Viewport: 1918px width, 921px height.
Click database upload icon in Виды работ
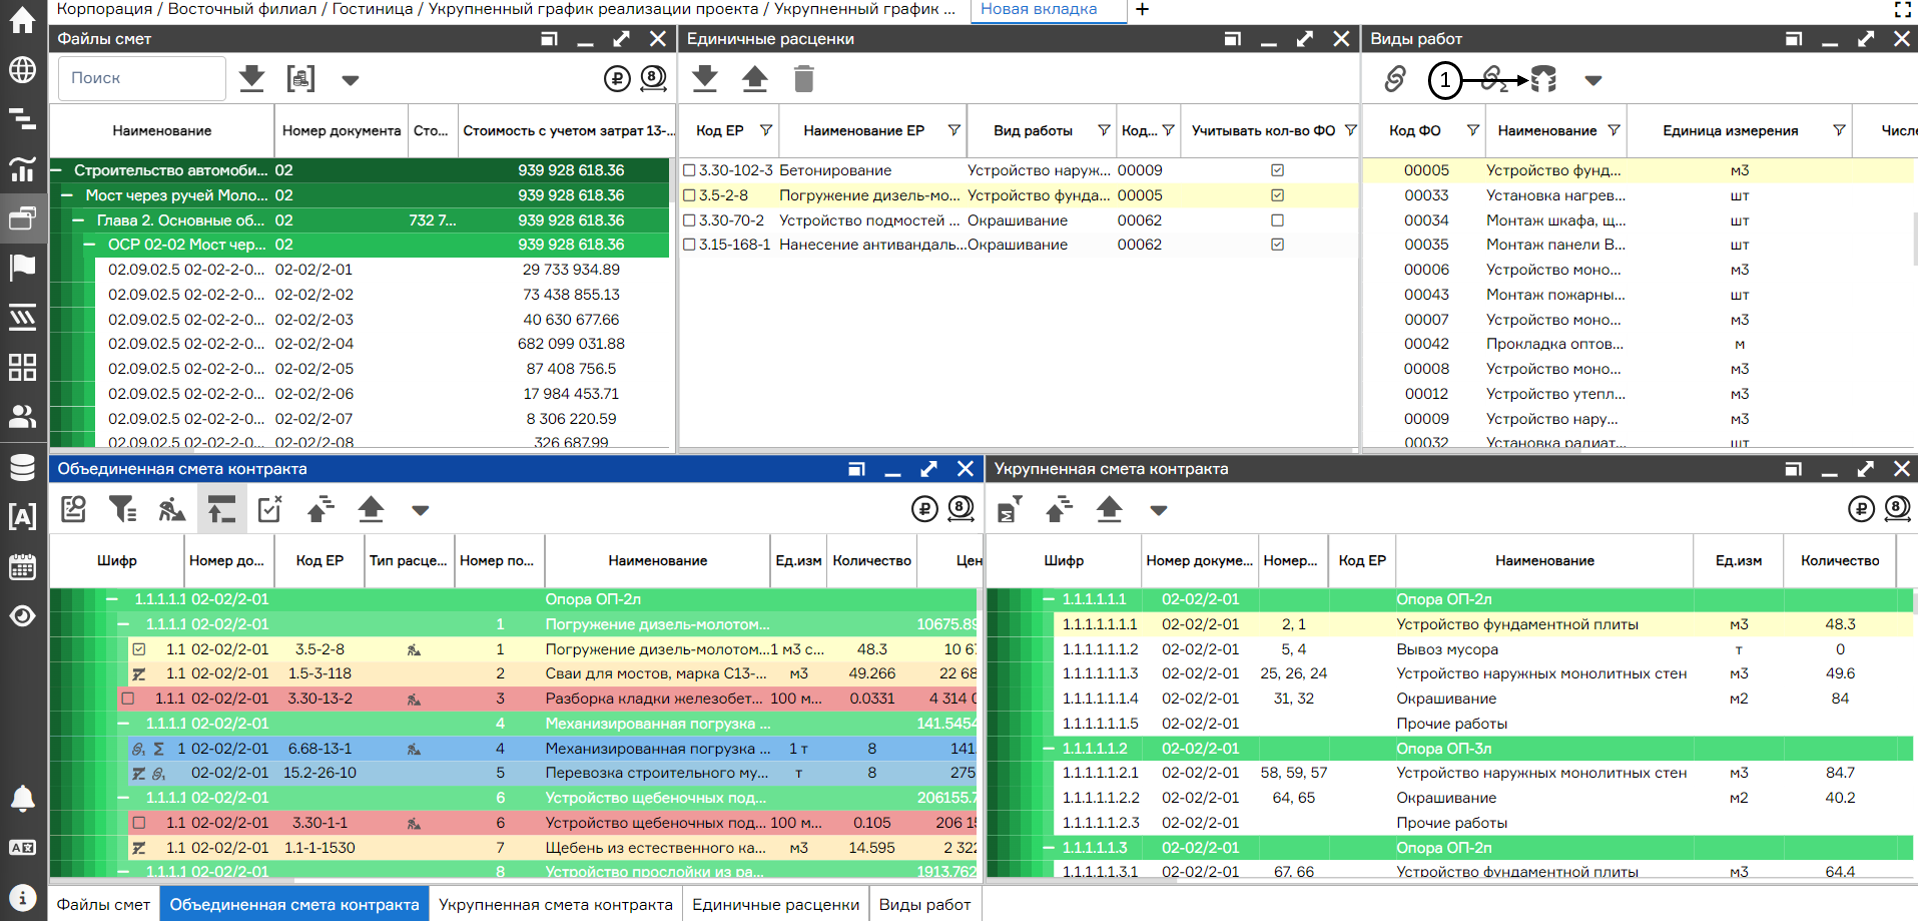tap(1544, 78)
